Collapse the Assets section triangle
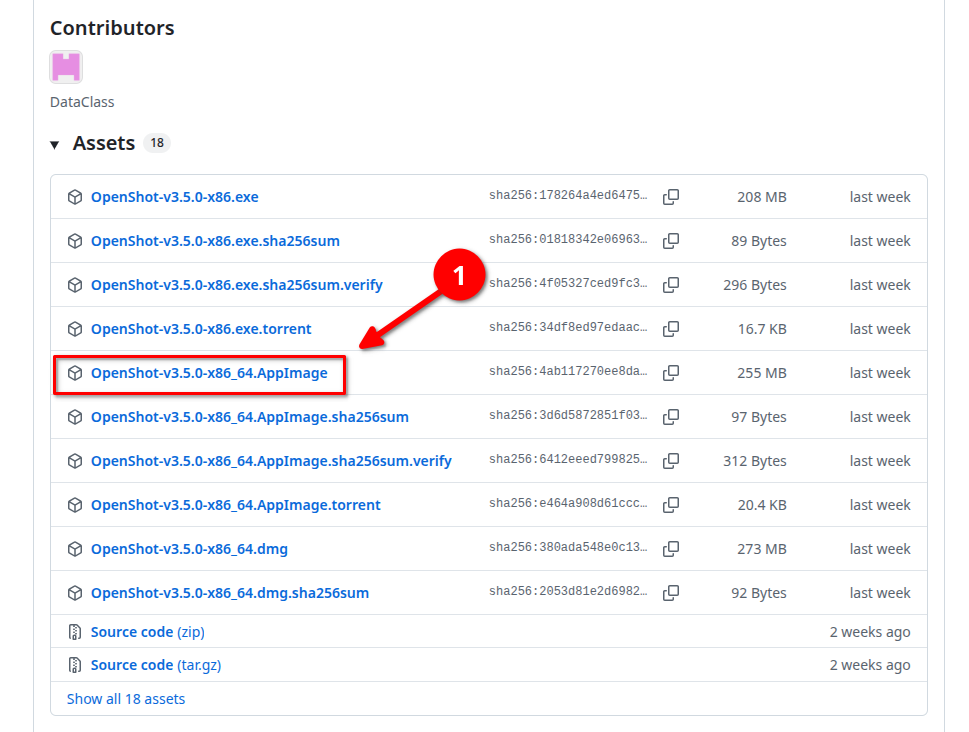 [54, 145]
